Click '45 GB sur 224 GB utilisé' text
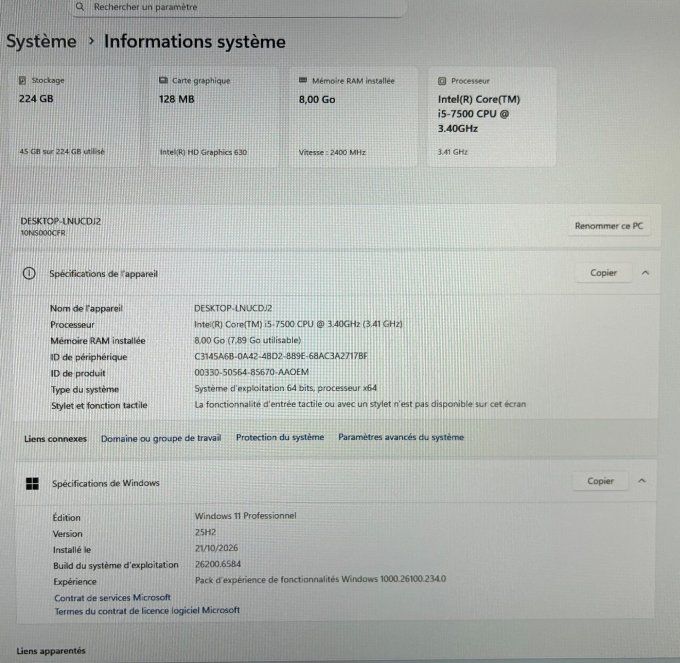The image size is (680, 663). point(62,151)
